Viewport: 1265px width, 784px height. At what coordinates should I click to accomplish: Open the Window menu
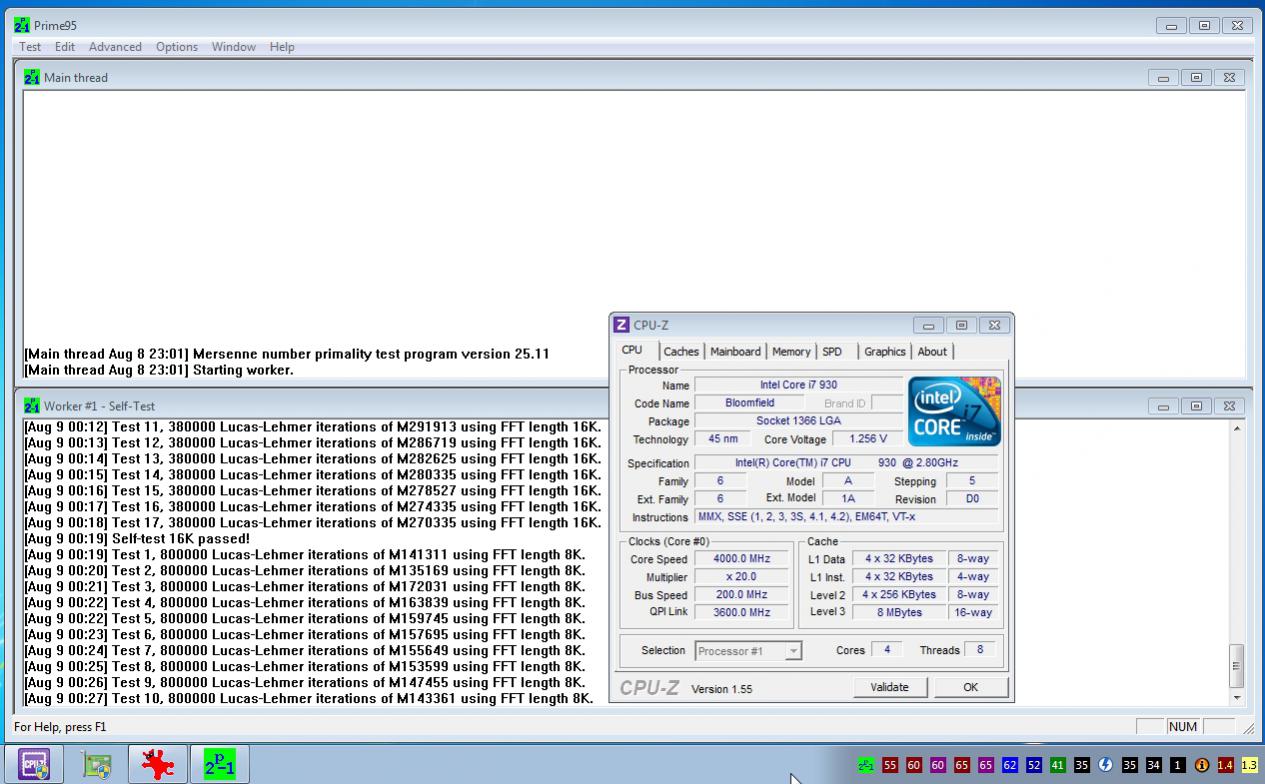tap(233, 47)
